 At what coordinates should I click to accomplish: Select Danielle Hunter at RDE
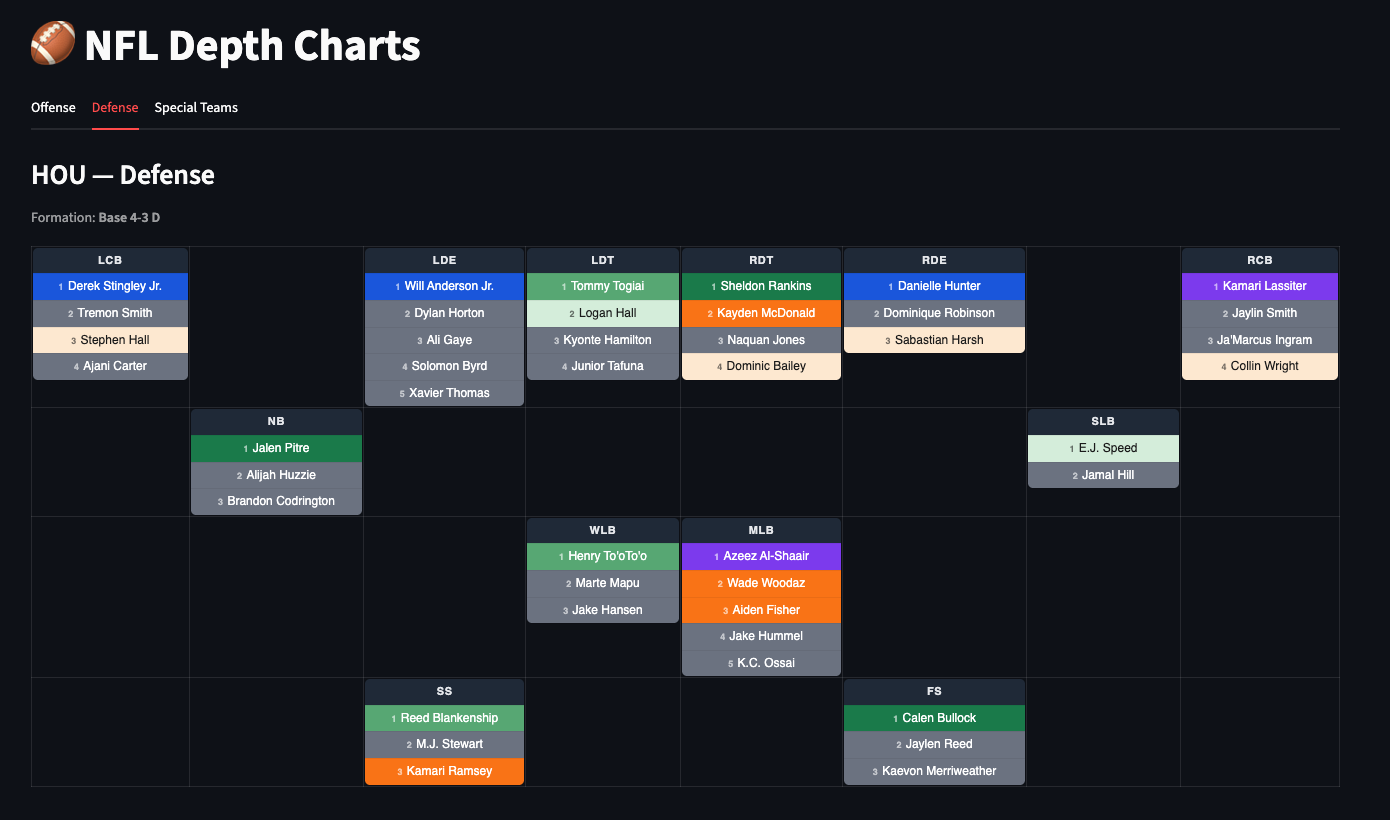934,286
